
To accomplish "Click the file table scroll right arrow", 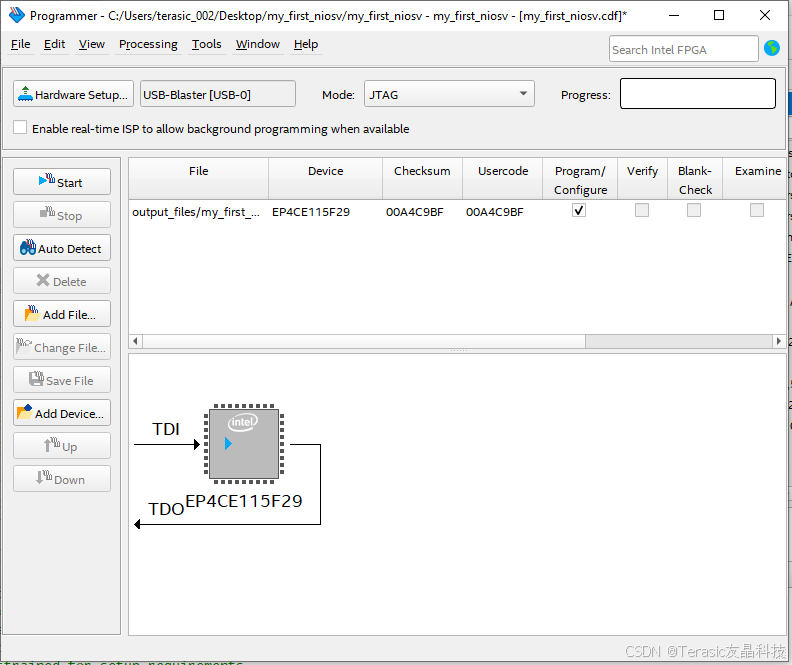I will 778,341.
